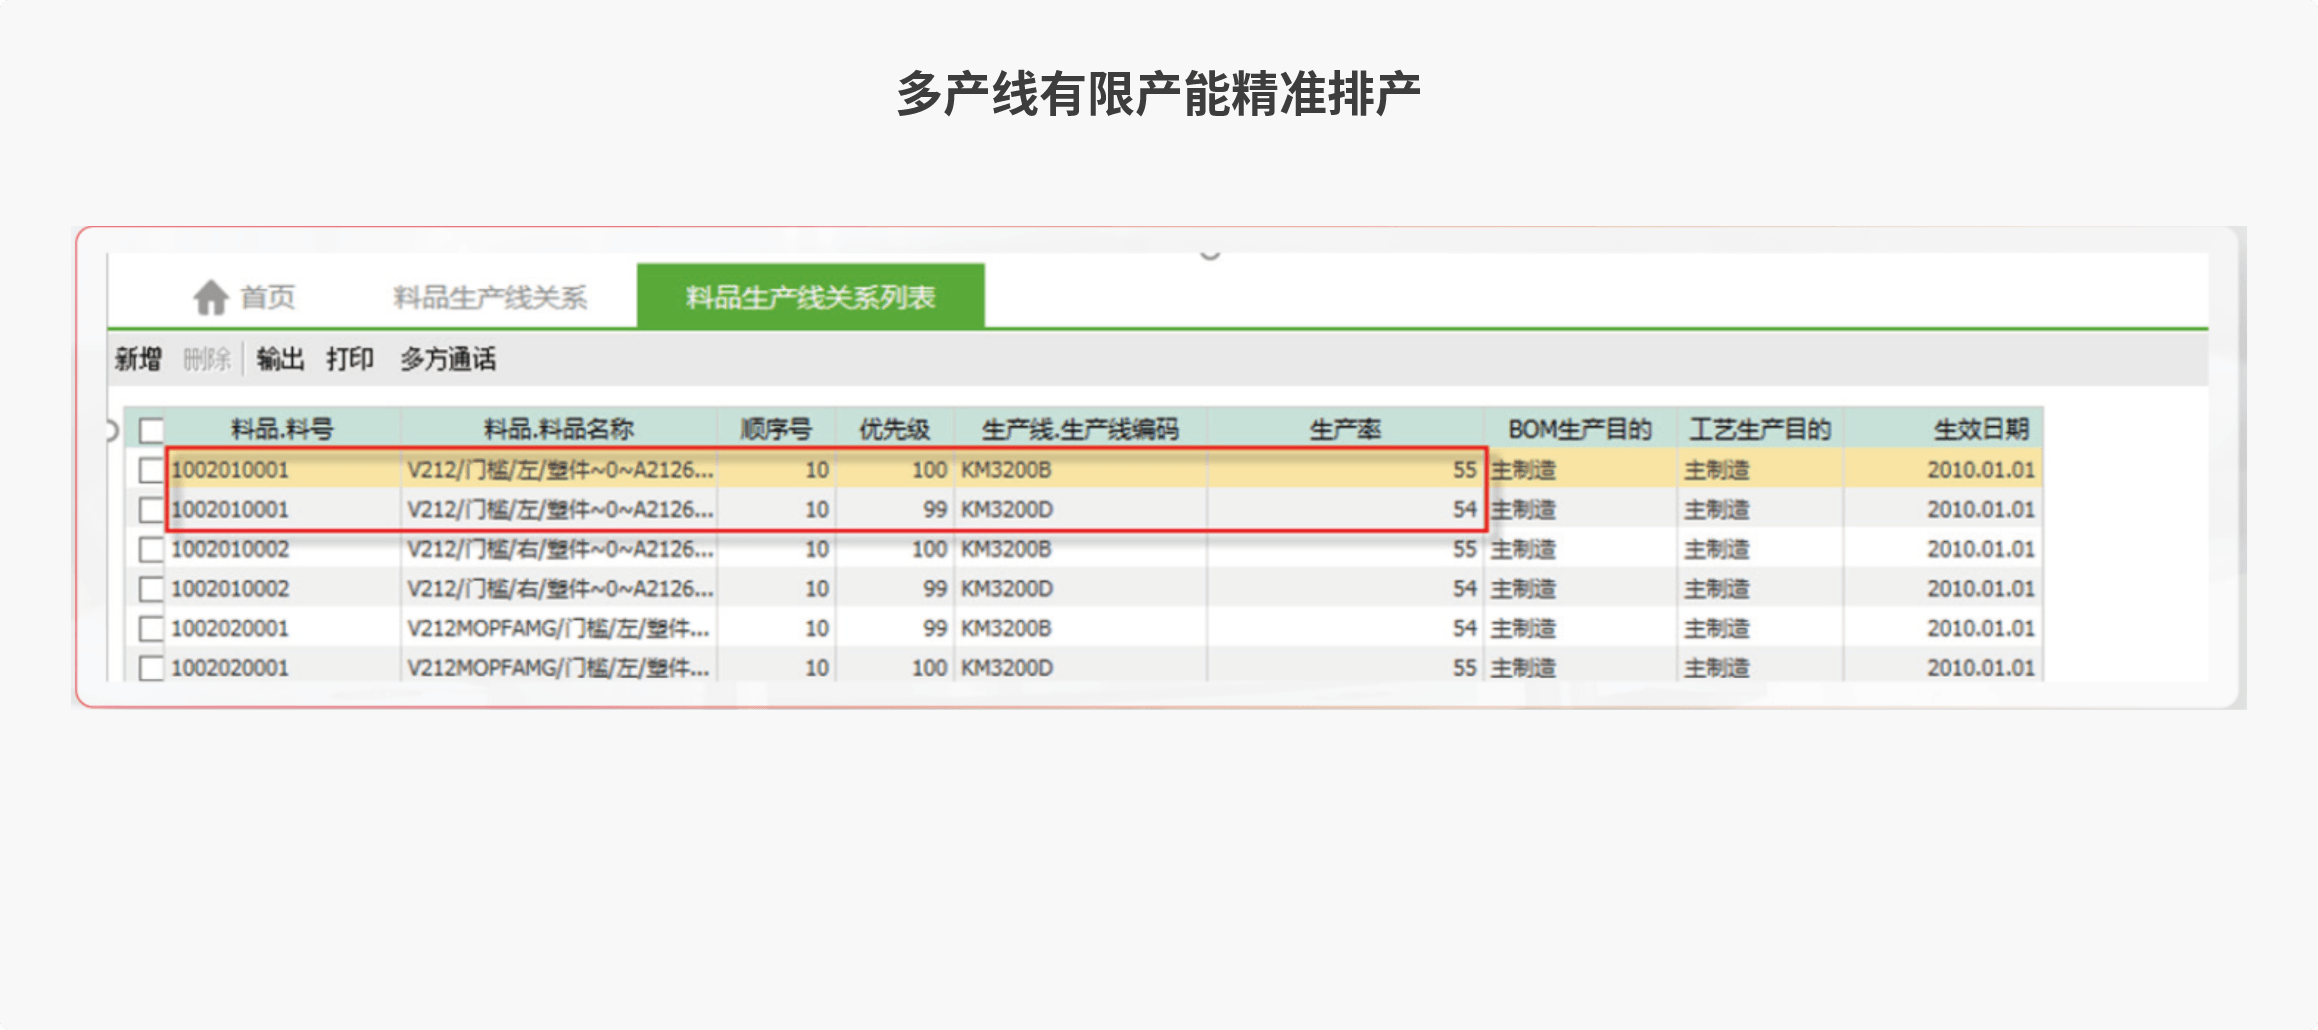Click the 新增 toolbar button
Viewport: 2318px width, 1030px height.
click(138, 359)
